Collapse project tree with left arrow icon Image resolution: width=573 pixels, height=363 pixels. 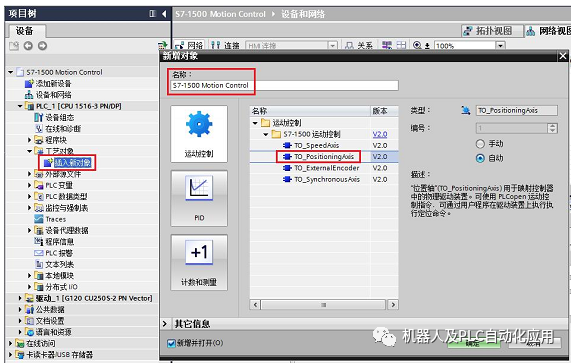pyautogui.click(x=164, y=14)
